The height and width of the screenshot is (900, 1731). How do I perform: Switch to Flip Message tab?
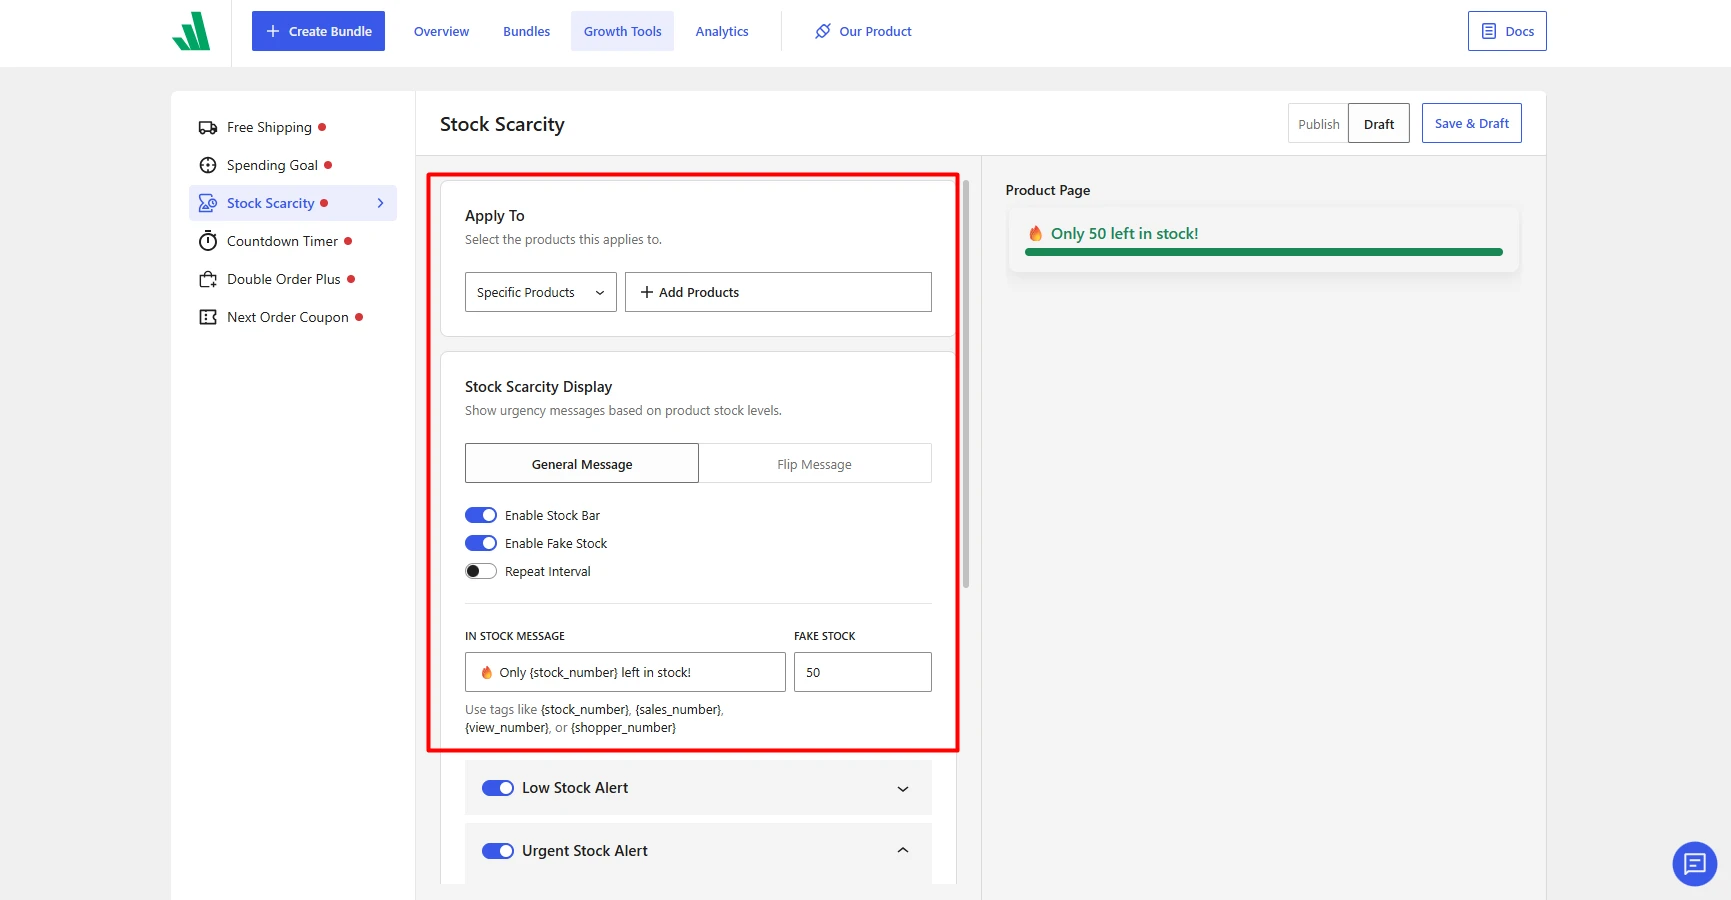click(x=815, y=463)
